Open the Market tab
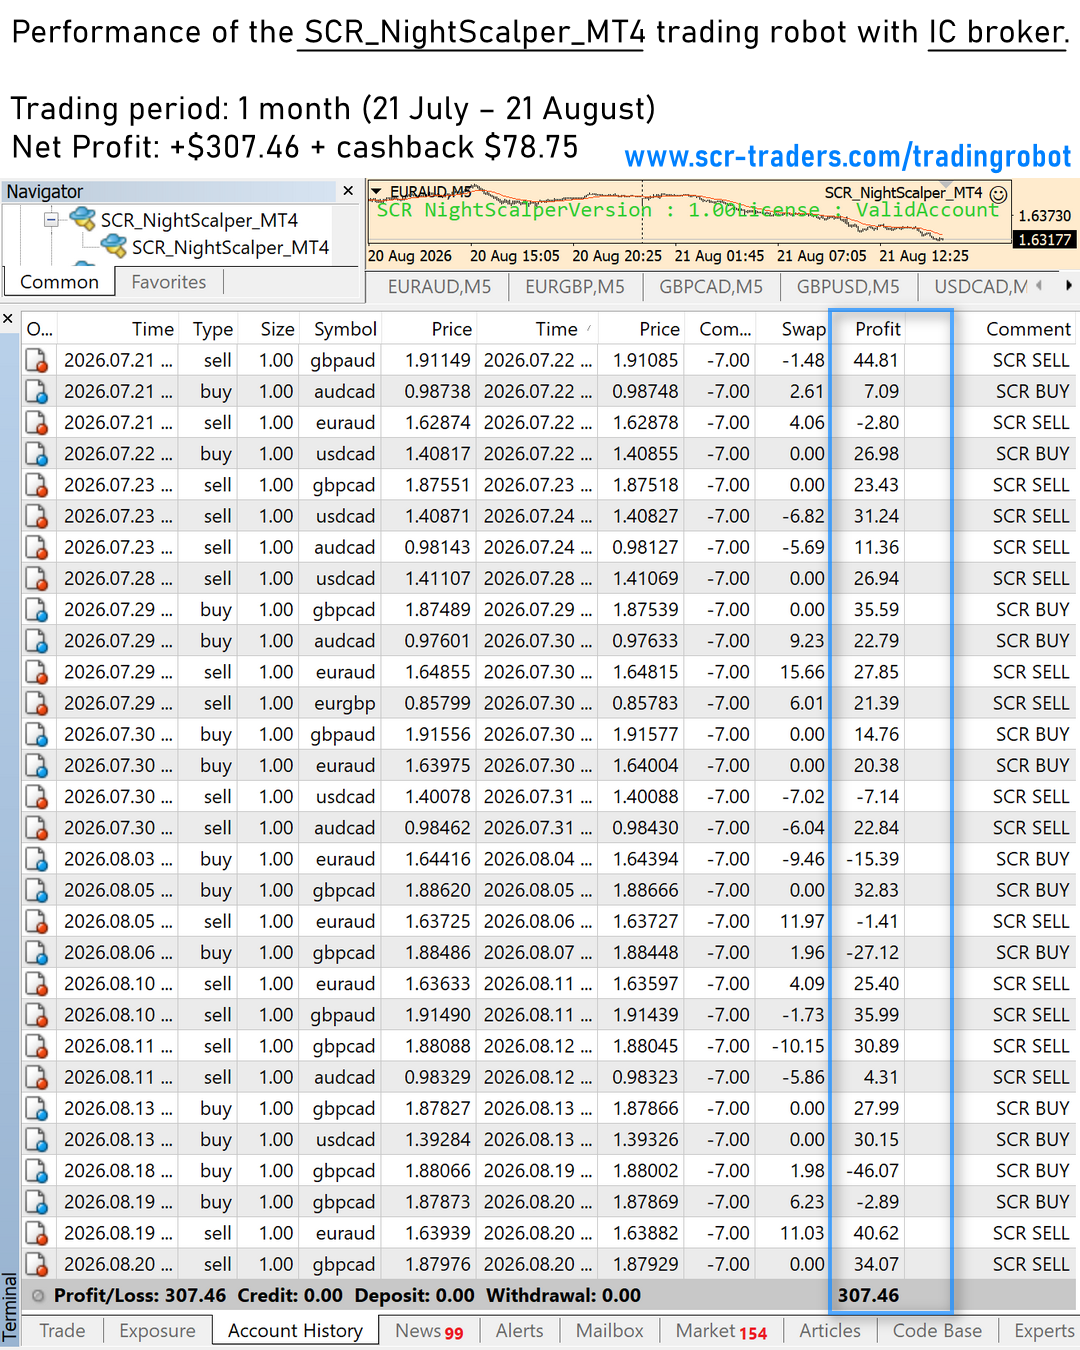1080x1350 pixels. [x=721, y=1331]
